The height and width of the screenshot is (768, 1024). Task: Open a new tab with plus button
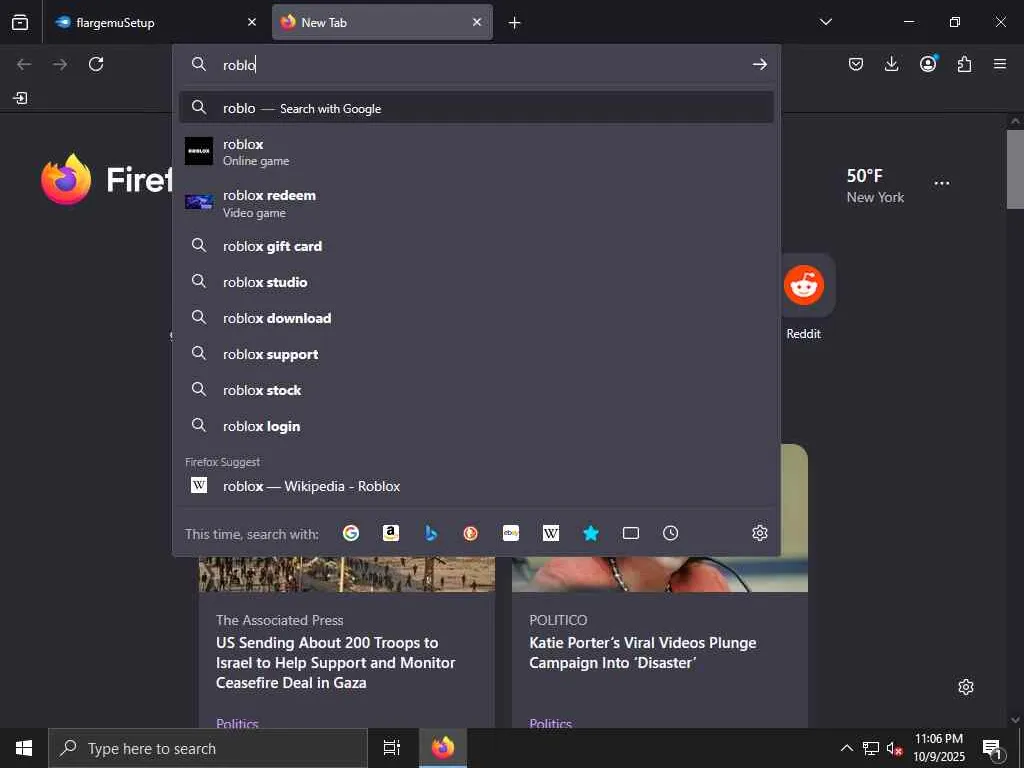(515, 23)
